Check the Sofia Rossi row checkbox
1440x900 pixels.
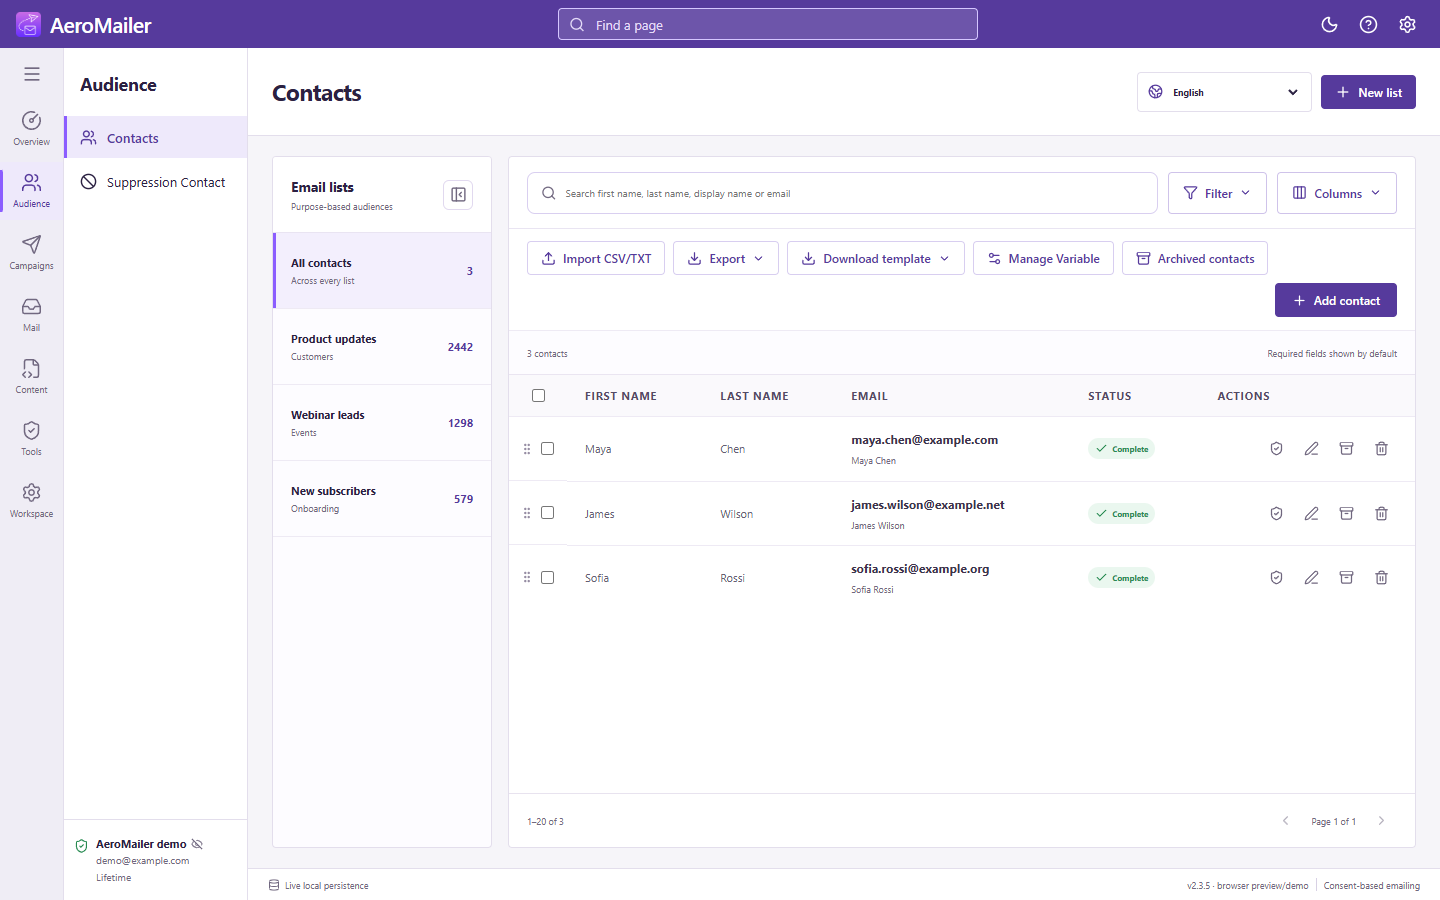(x=547, y=578)
